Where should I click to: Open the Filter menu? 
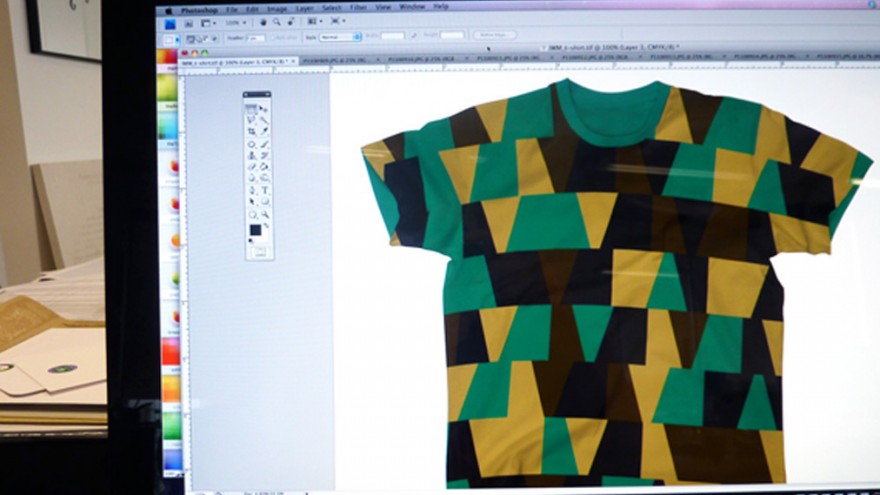point(358,7)
